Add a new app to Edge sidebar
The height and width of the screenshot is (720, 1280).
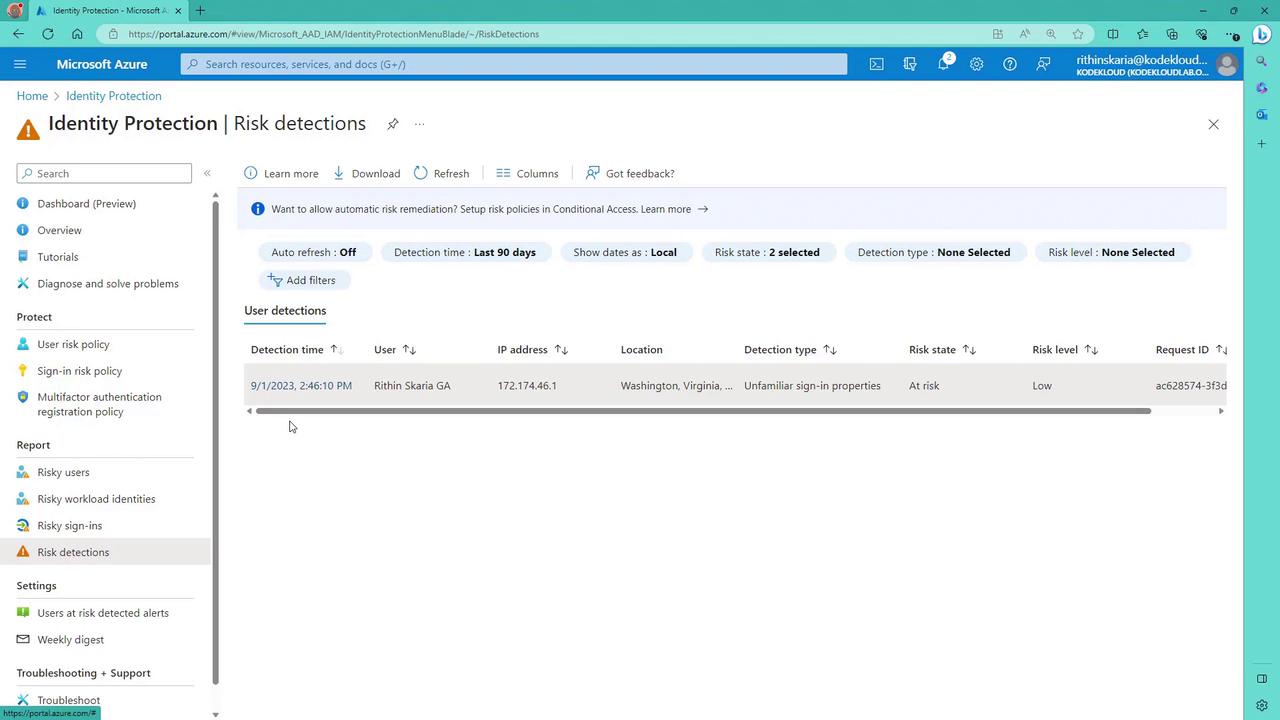click(1262, 144)
